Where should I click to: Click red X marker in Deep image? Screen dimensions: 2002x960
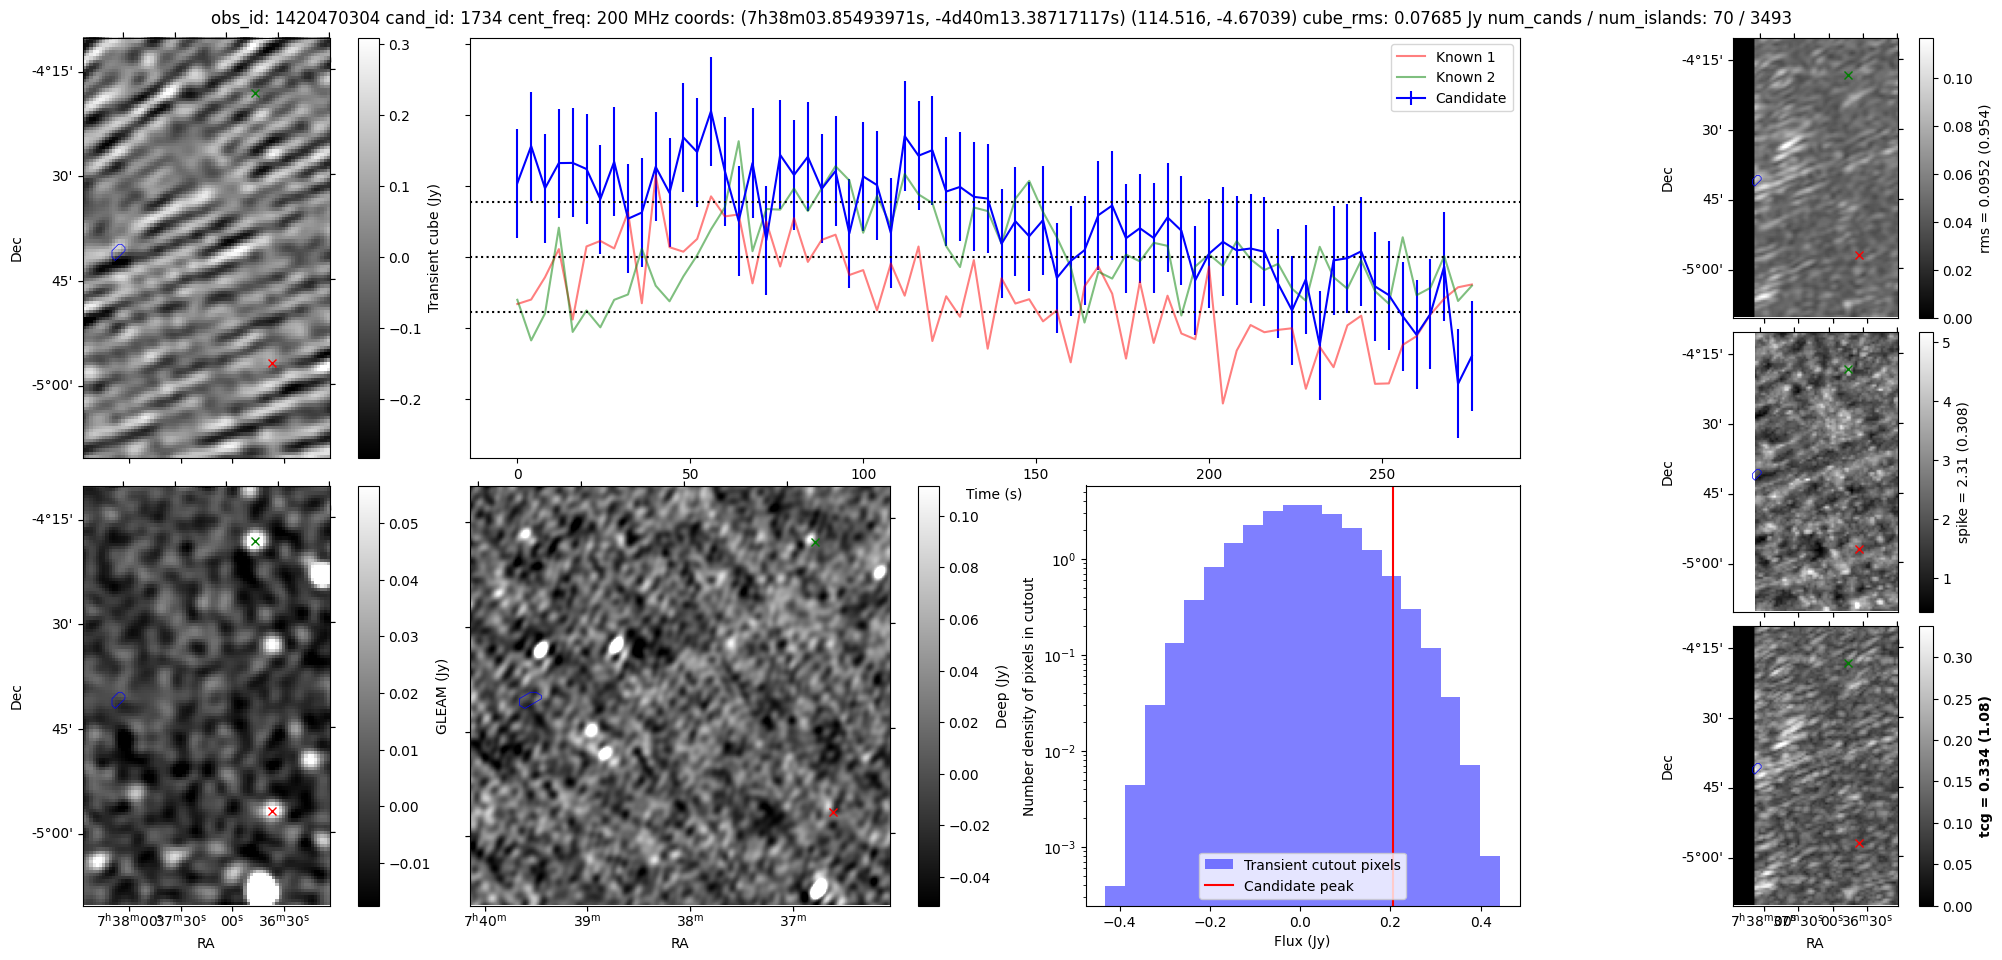[x=833, y=813]
